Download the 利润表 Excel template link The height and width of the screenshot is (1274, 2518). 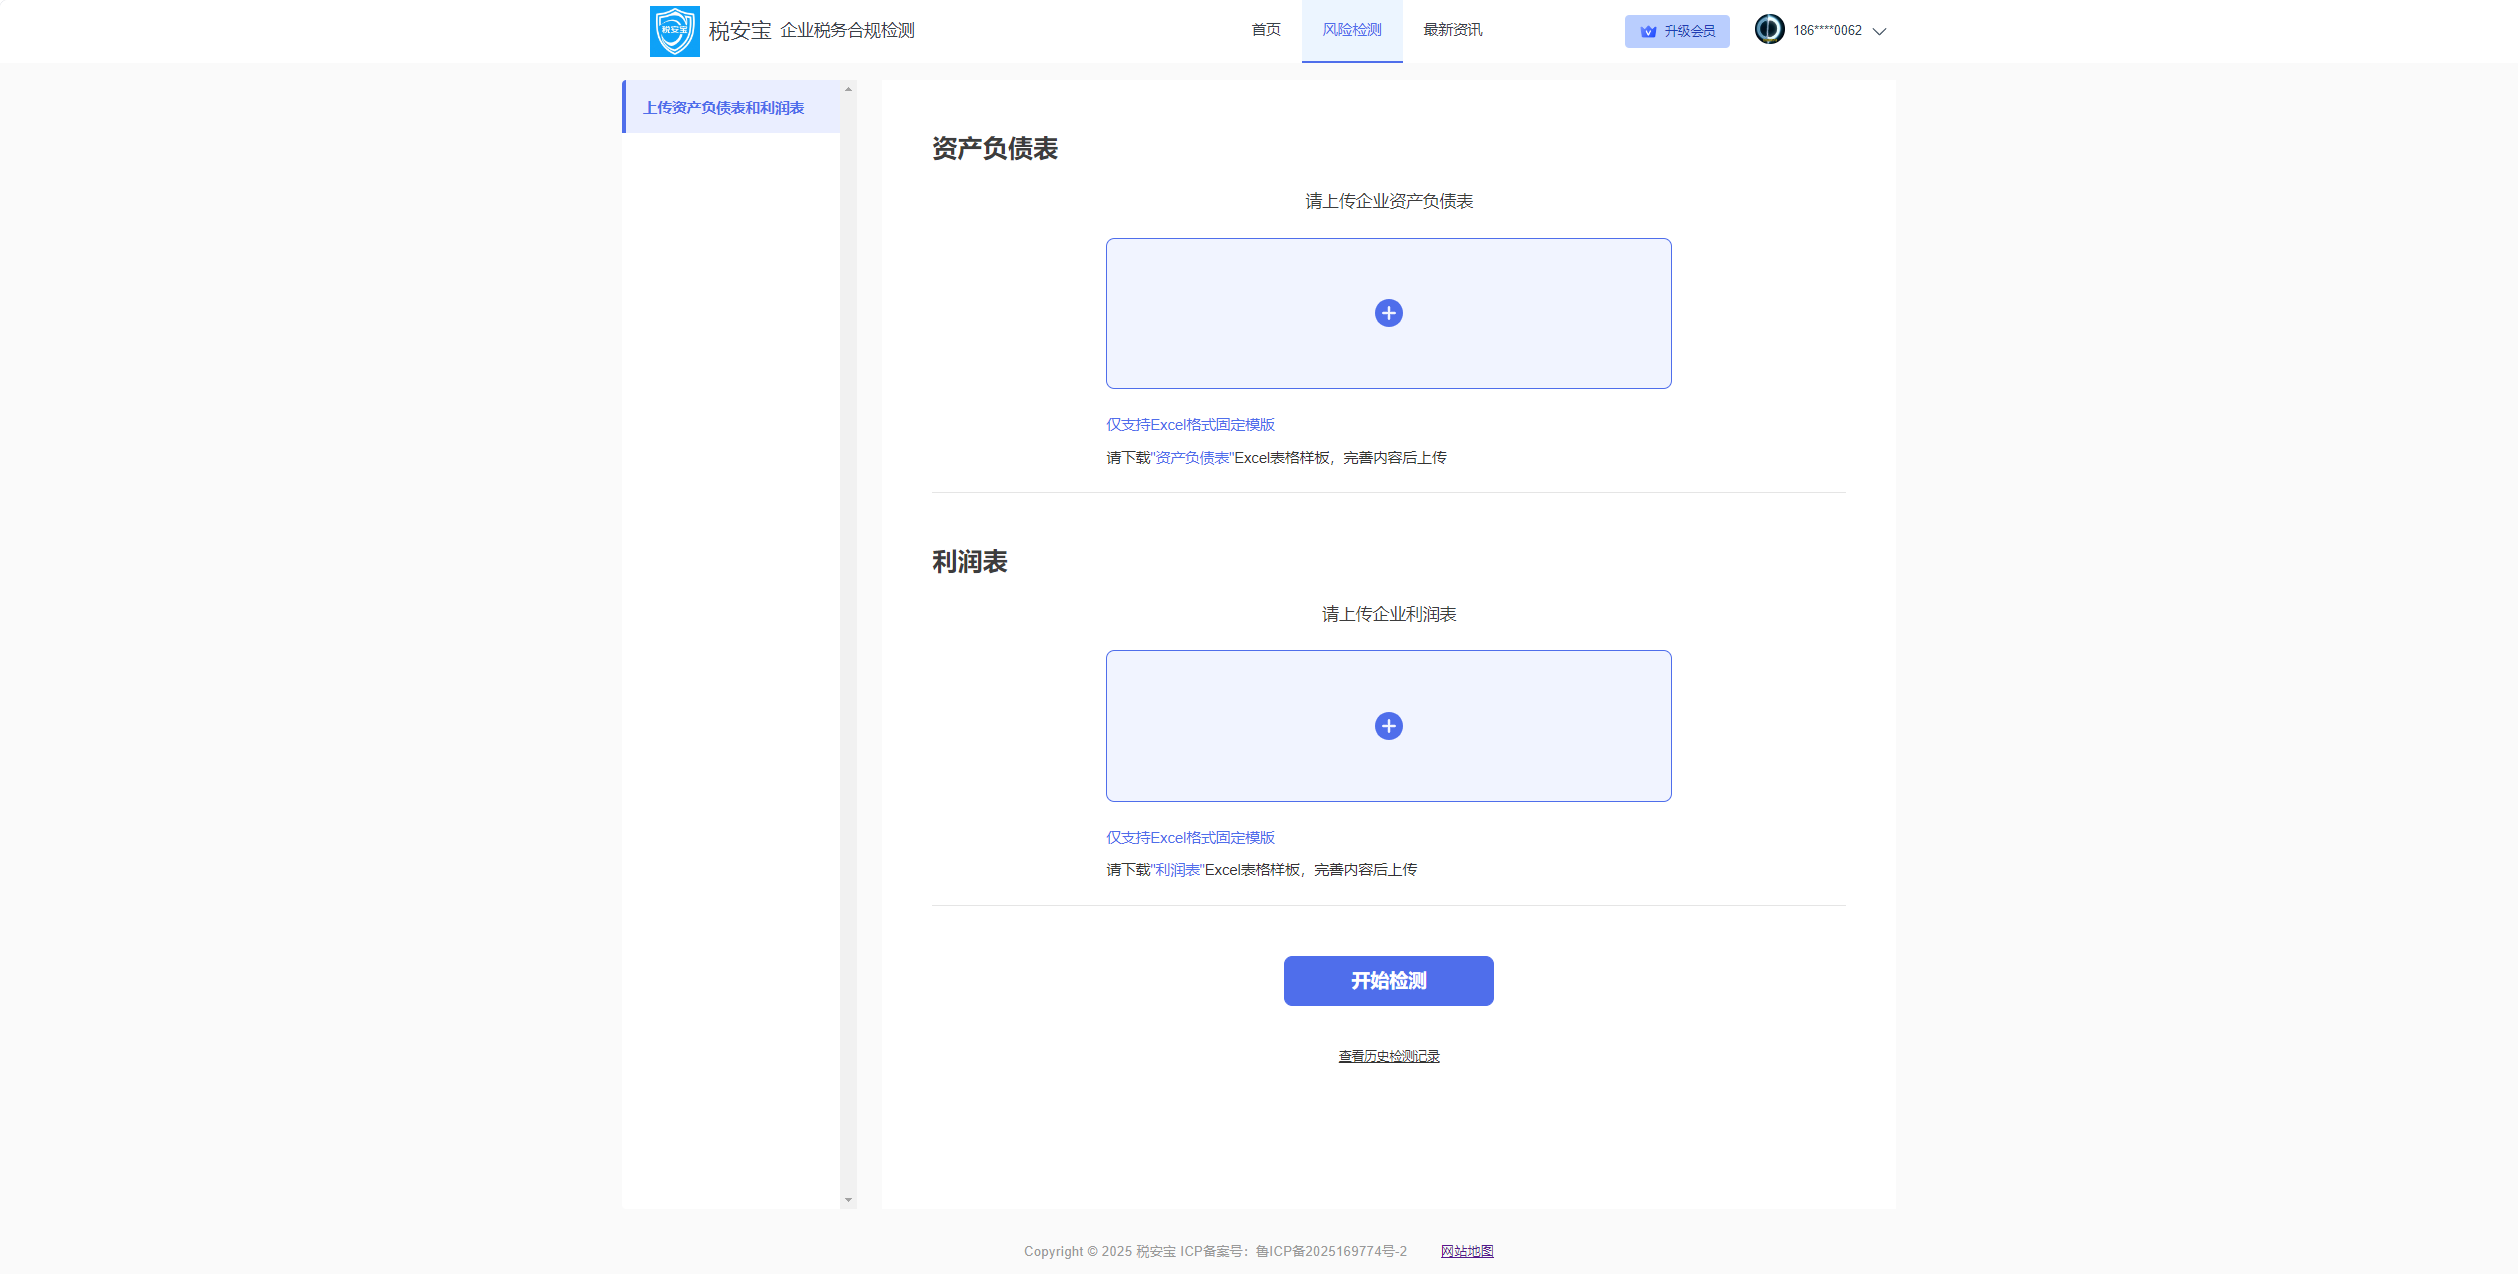point(1178,870)
